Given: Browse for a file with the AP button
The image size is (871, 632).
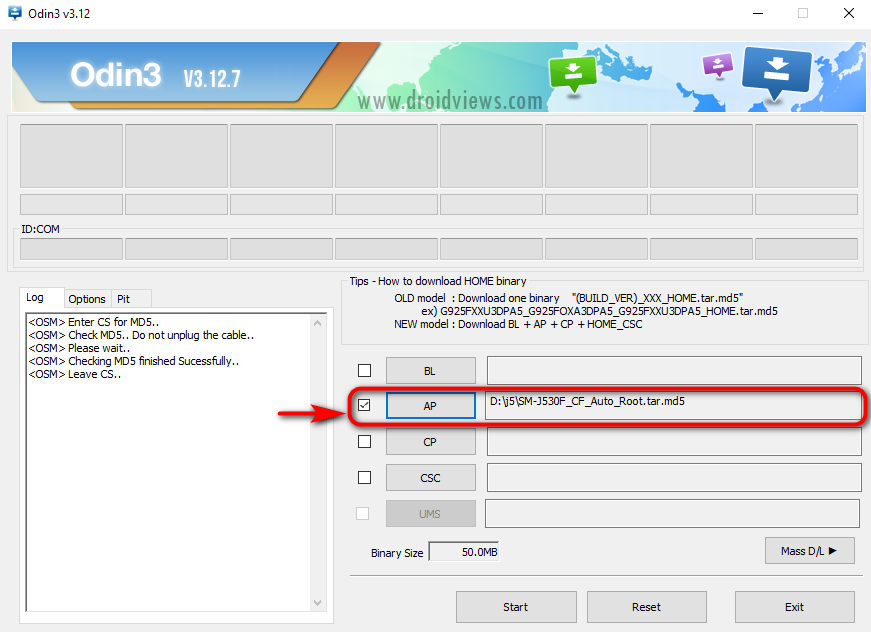Looking at the screenshot, I should (430, 406).
